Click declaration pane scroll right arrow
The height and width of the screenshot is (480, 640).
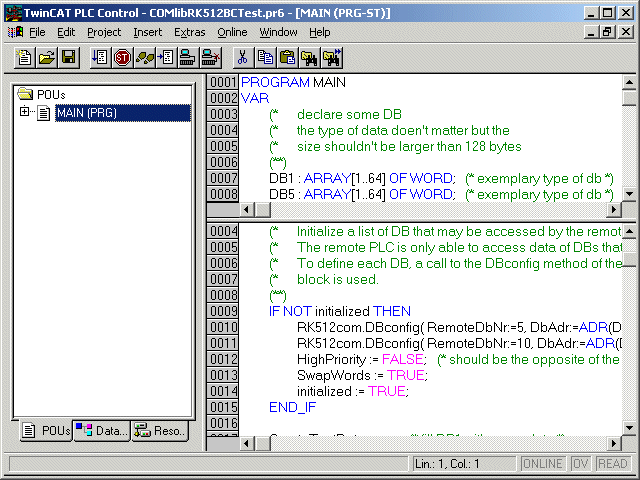click(613, 210)
